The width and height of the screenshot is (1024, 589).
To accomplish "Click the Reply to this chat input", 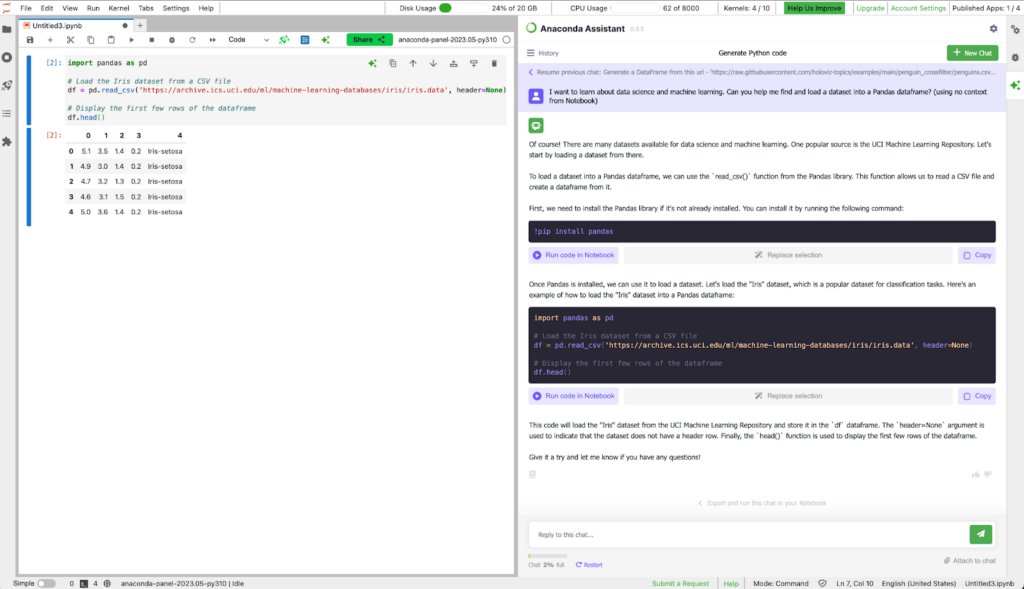I will pyautogui.click(x=748, y=534).
